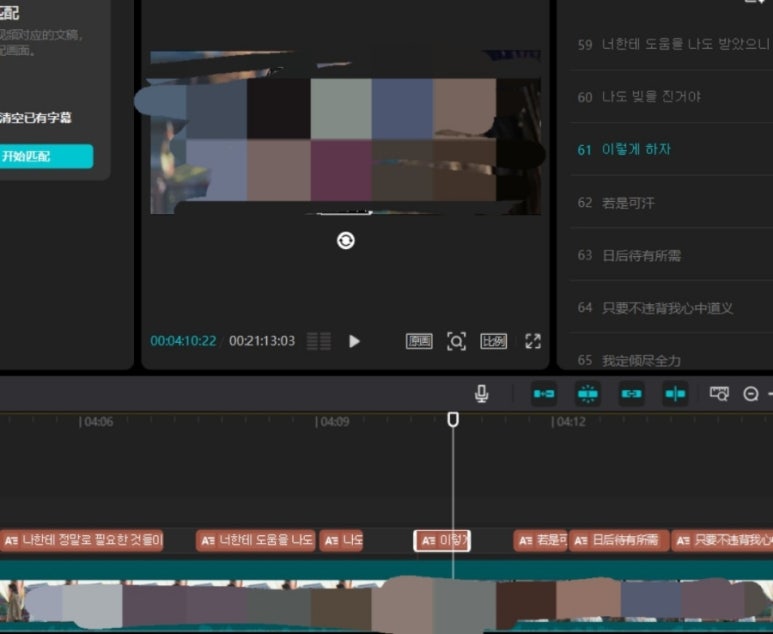Select the 日后待有所需 subtitle clip on timeline

pyautogui.click(x=619, y=541)
